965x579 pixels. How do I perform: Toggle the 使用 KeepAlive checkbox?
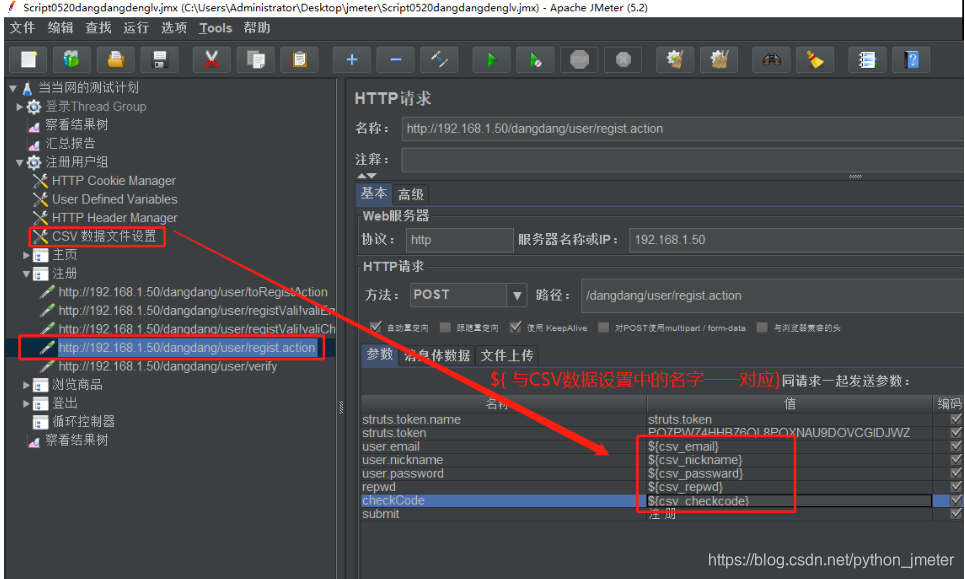[x=516, y=327]
